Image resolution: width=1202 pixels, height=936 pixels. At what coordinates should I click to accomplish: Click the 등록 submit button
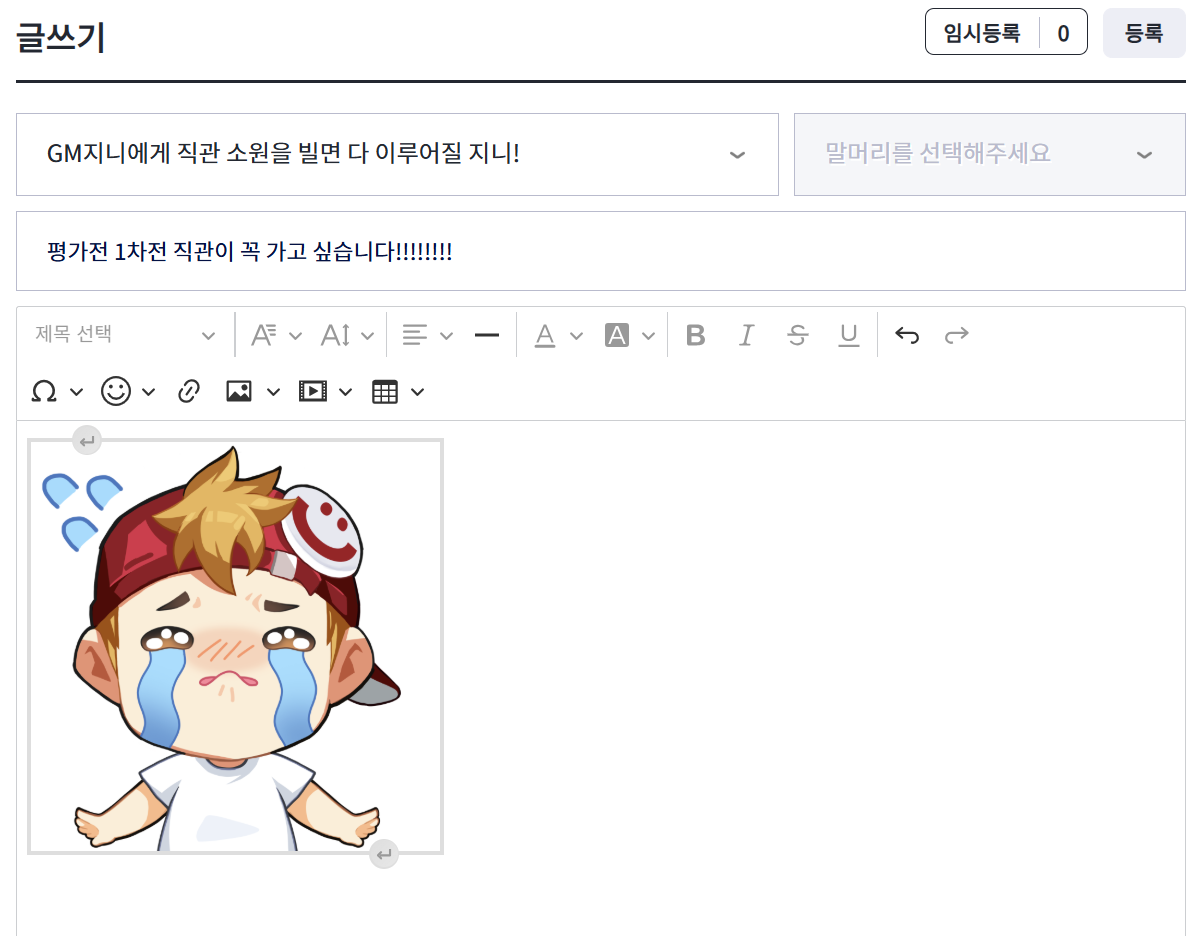1143,33
